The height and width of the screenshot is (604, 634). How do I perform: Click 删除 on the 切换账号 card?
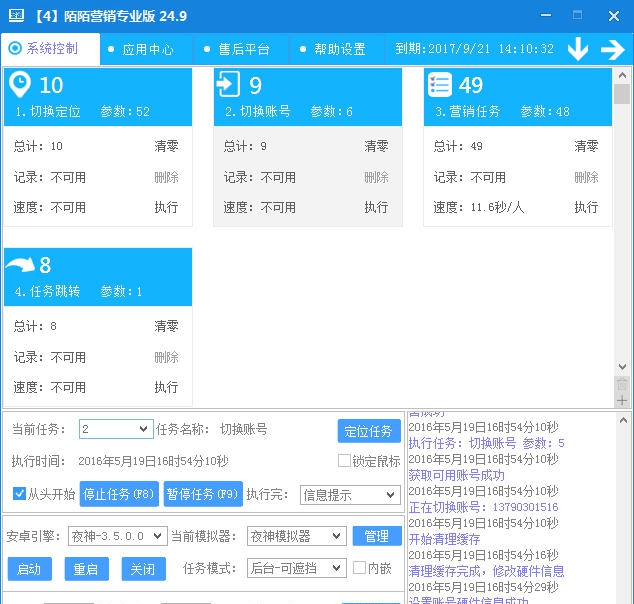[x=376, y=177]
